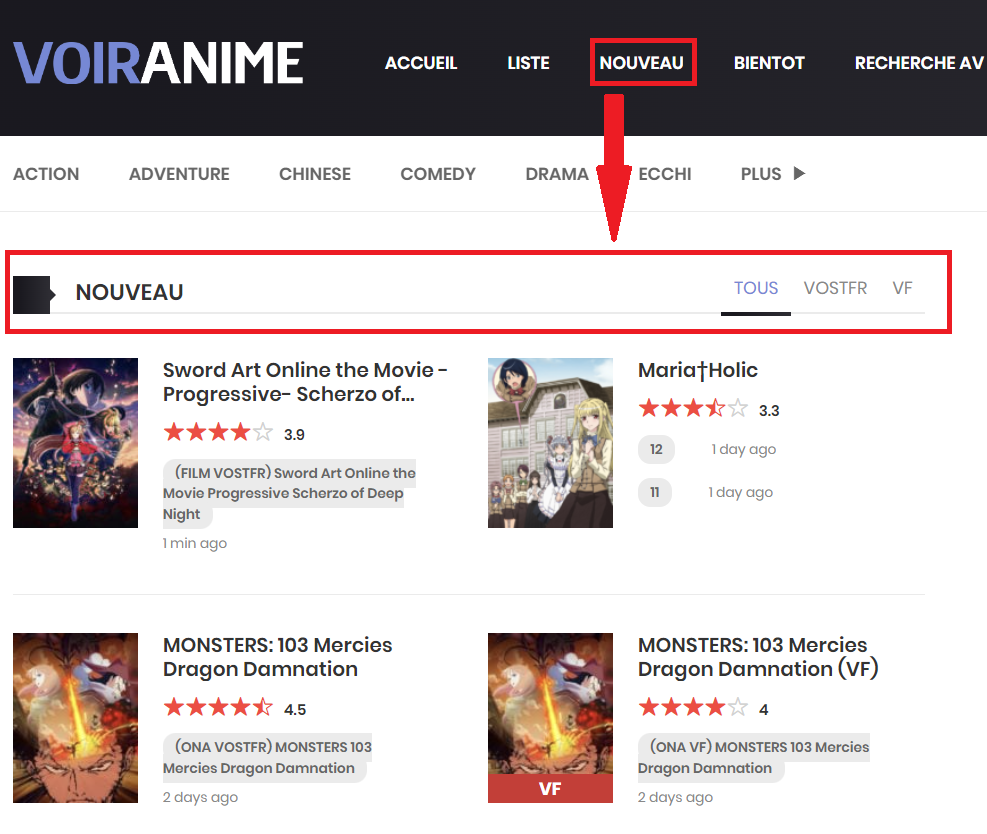This screenshot has width=987, height=834.
Task: Browse the ACTION genre
Action: tap(46, 173)
